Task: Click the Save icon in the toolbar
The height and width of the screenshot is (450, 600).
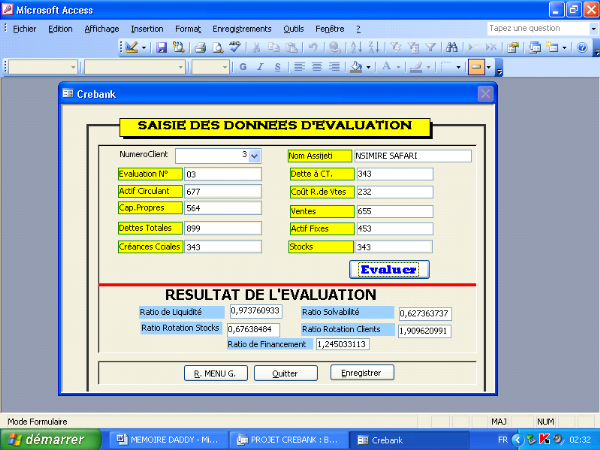Action: [163, 47]
